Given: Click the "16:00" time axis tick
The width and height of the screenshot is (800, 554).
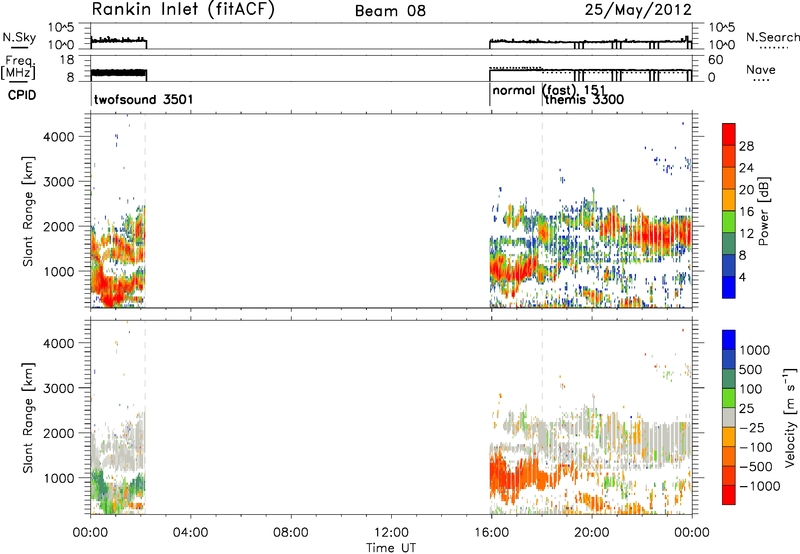Looking at the screenshot, I should [x=491, y=533].
